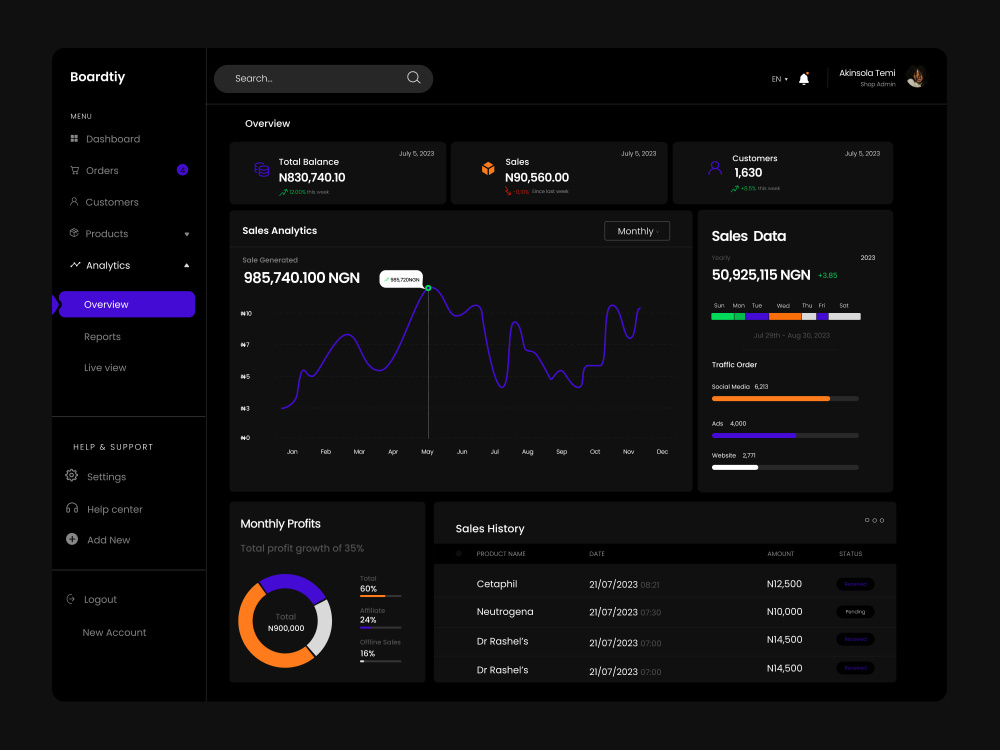This screenshot has height=750, width=1000.
Task: Click the N12,500 amount cell
Action: click(784, 584)
